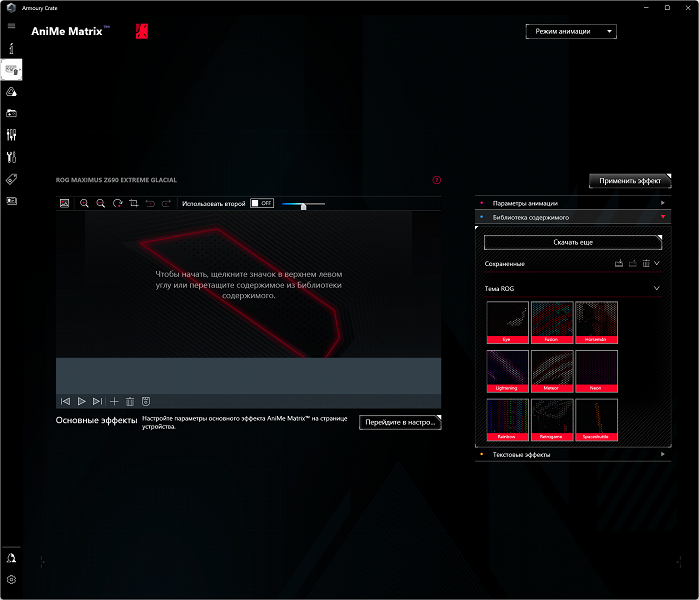
Task: Zoom in on the canvas
Action: pos(84,203)
